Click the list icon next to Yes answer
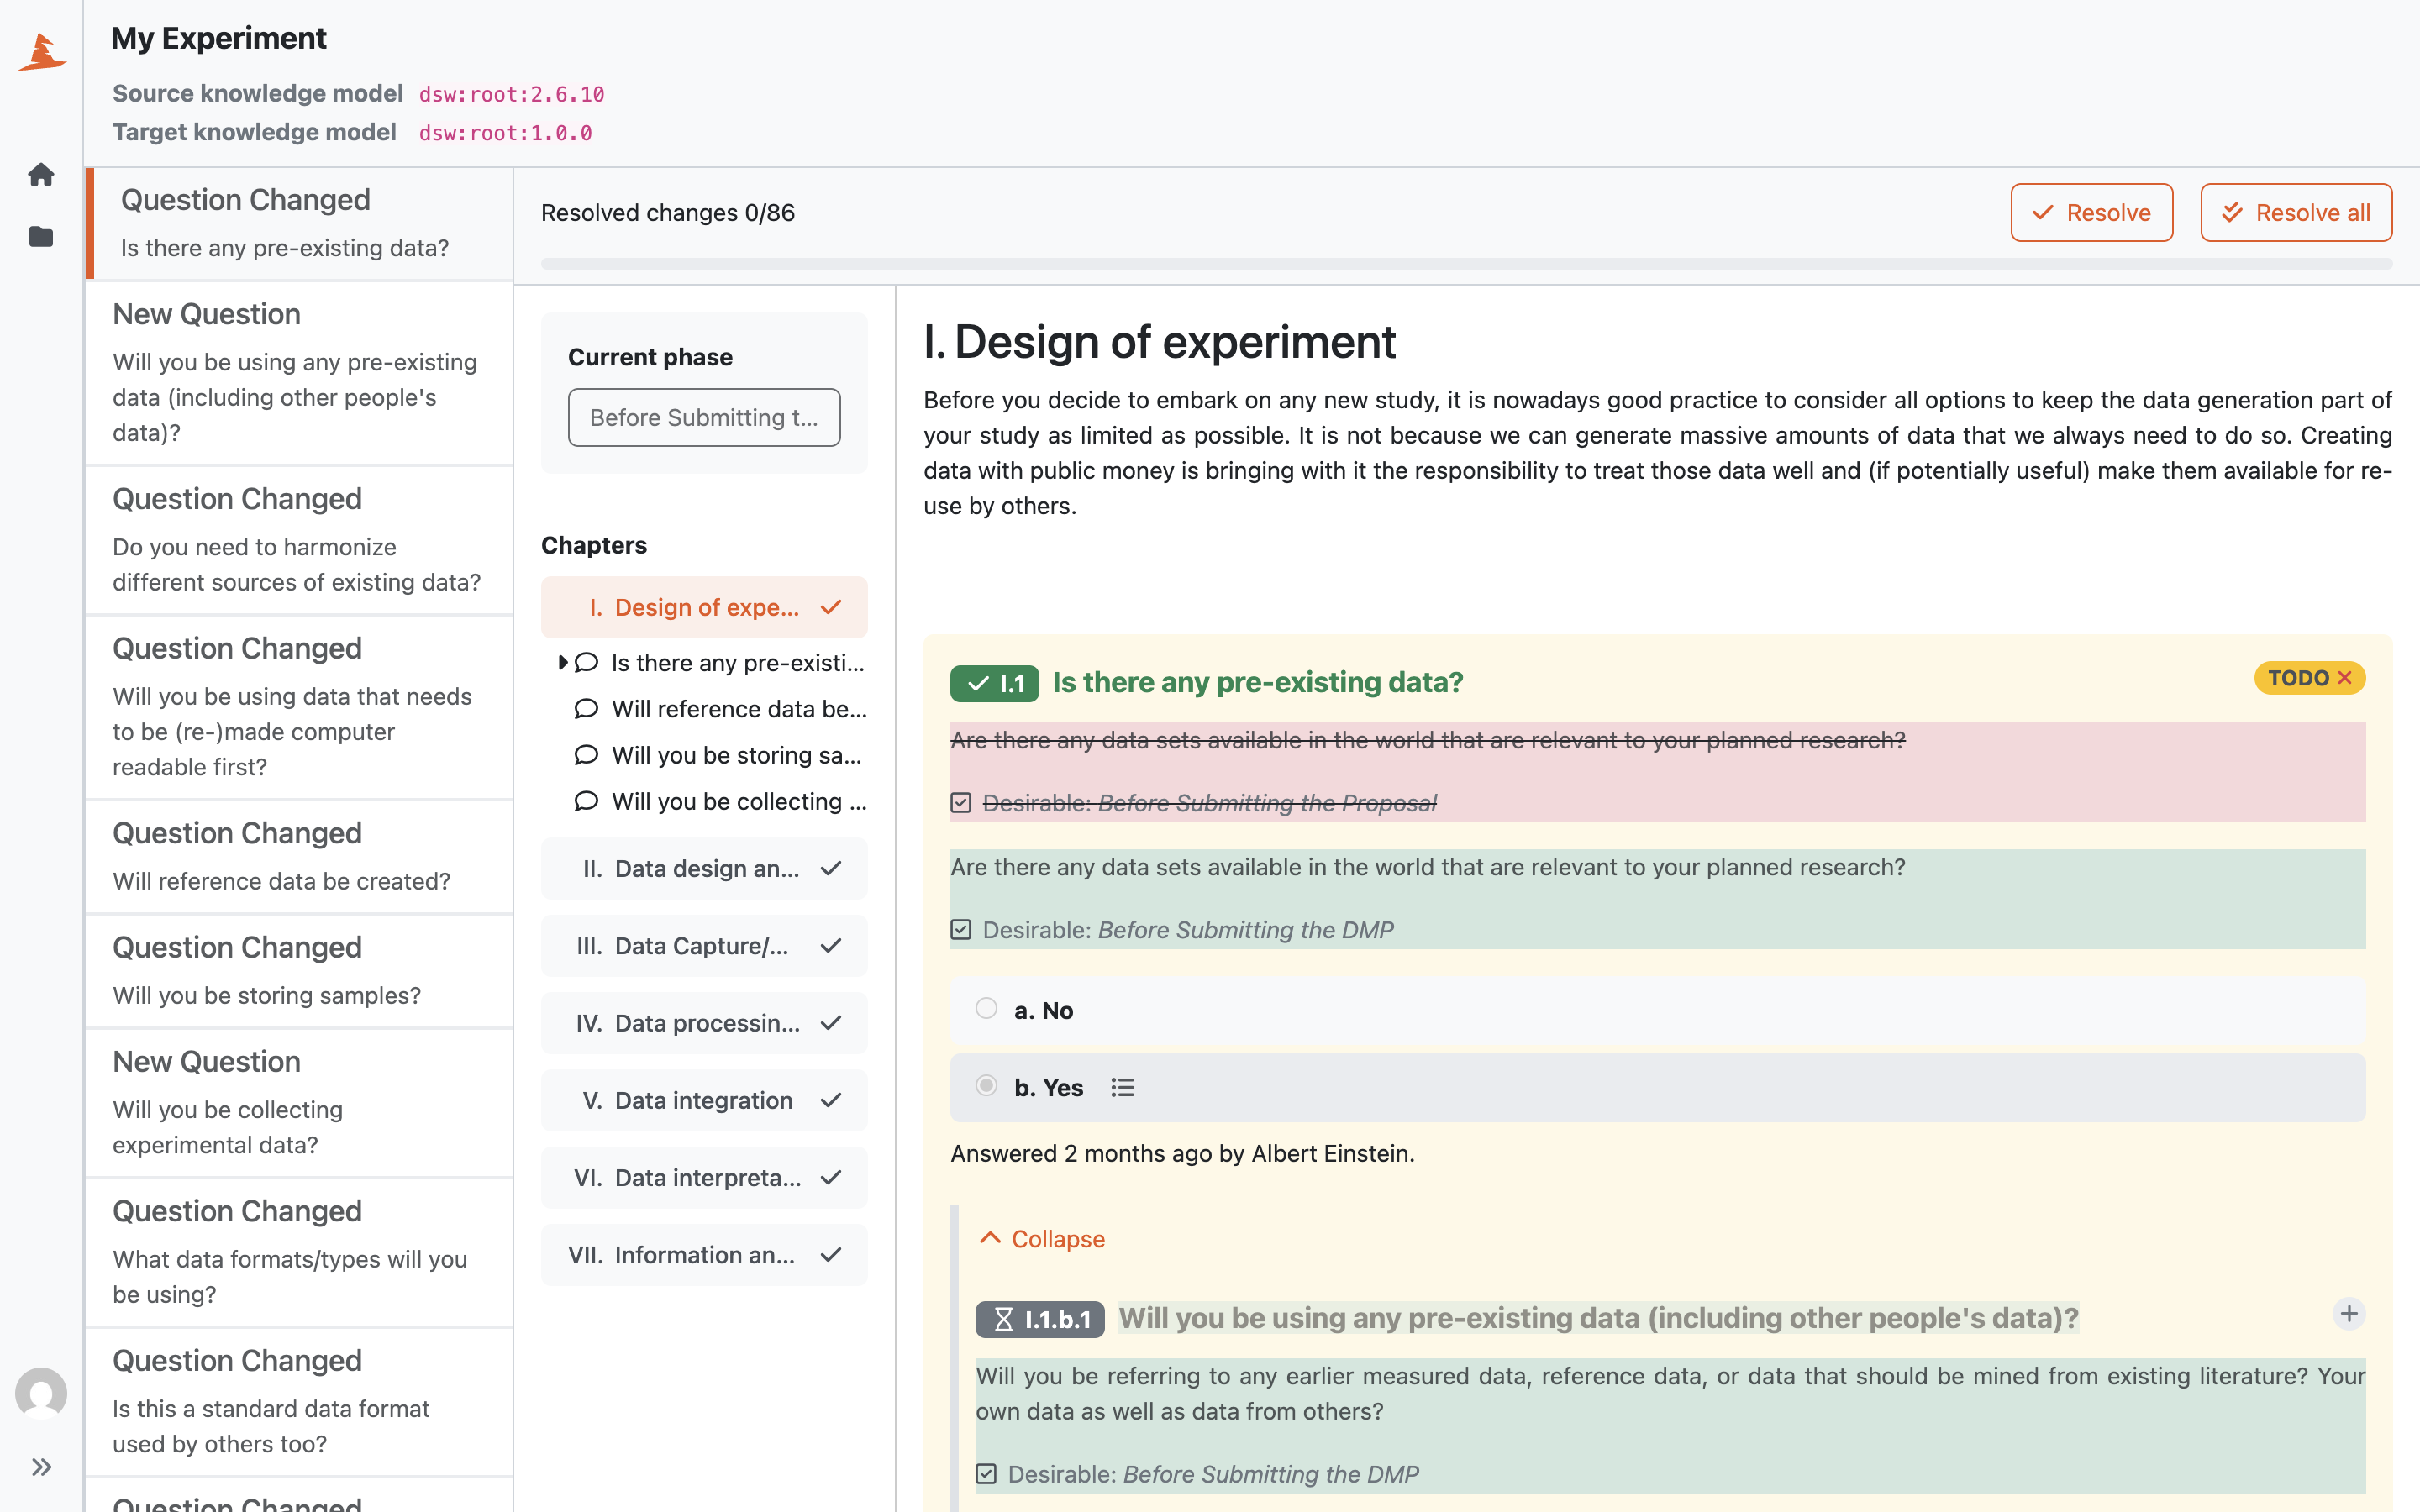 click(x=1123, y=1087)
